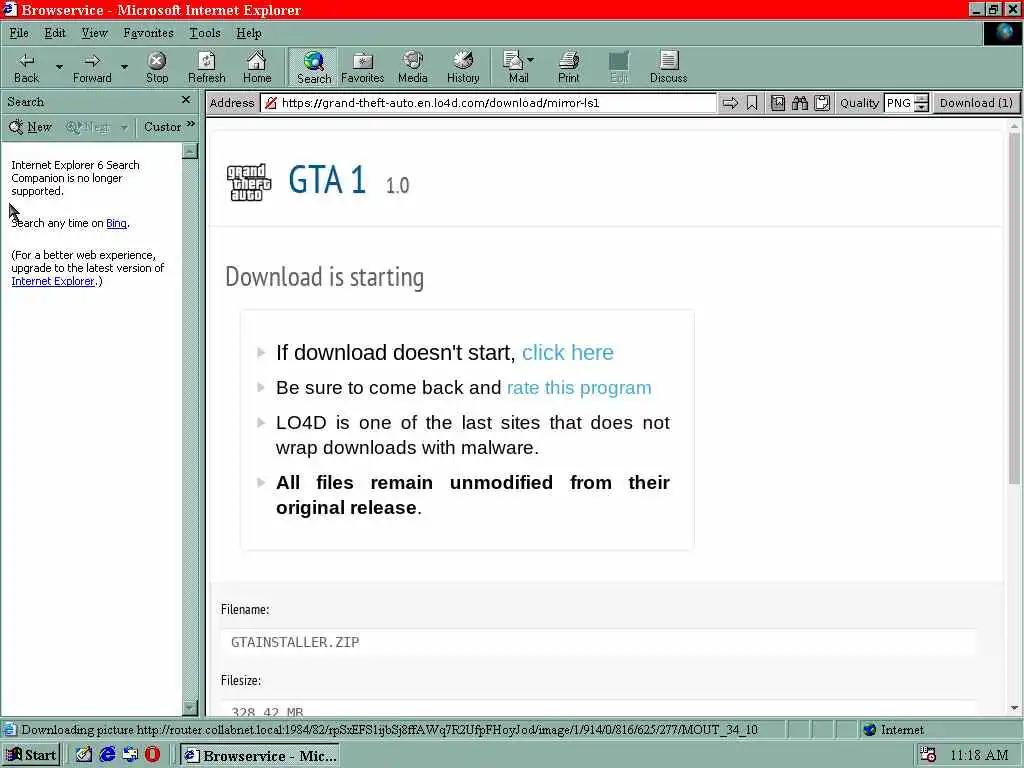Click the 'Download is starting' heading

coord(325,277)
